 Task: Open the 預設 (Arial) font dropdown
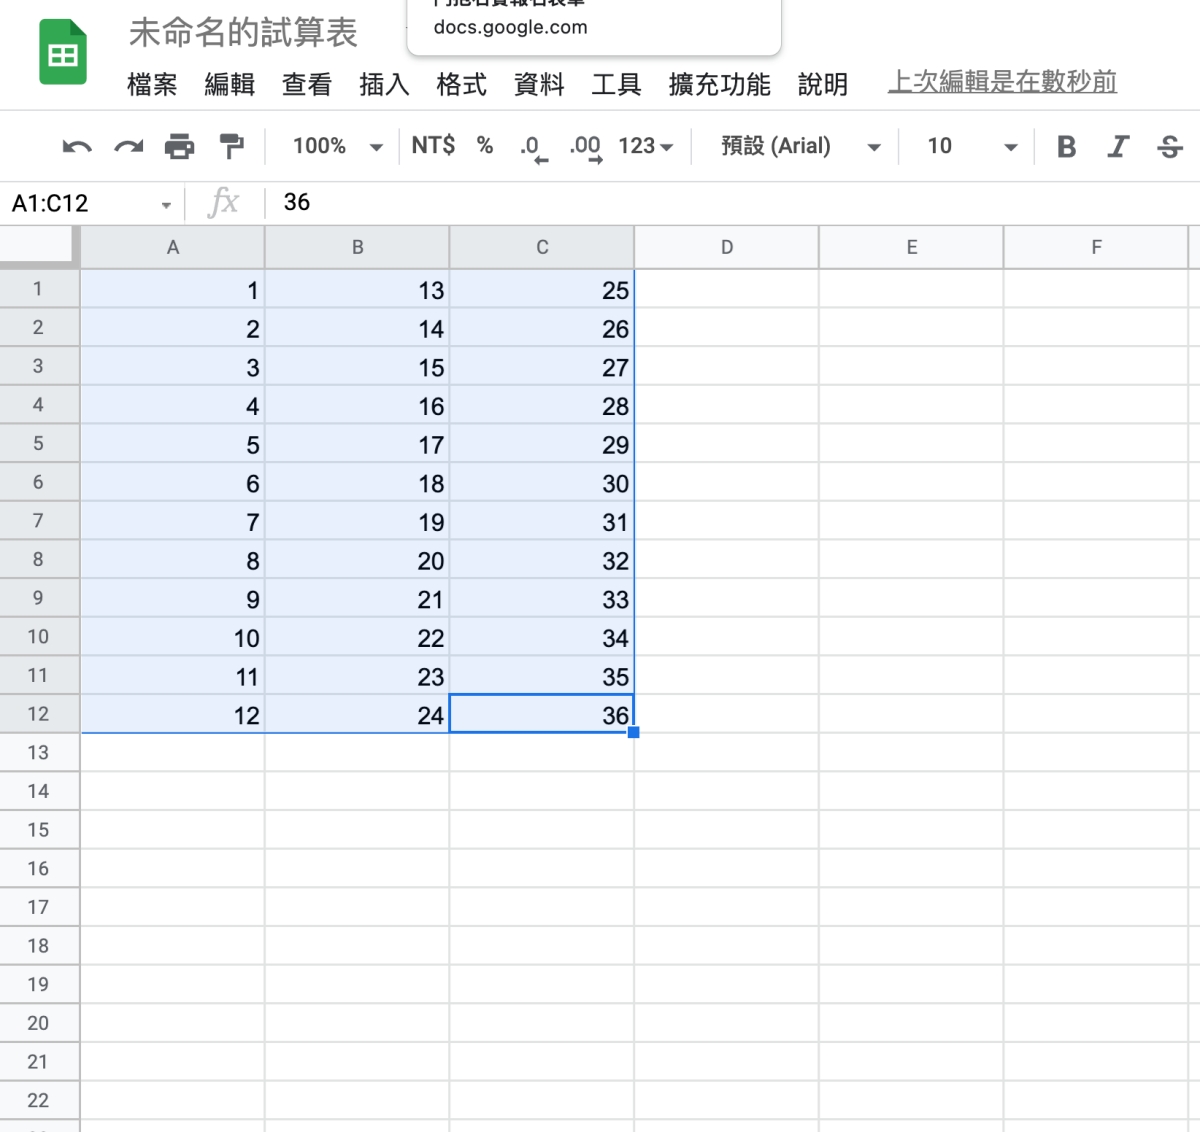pyautogui.click(x=799, y=146)
